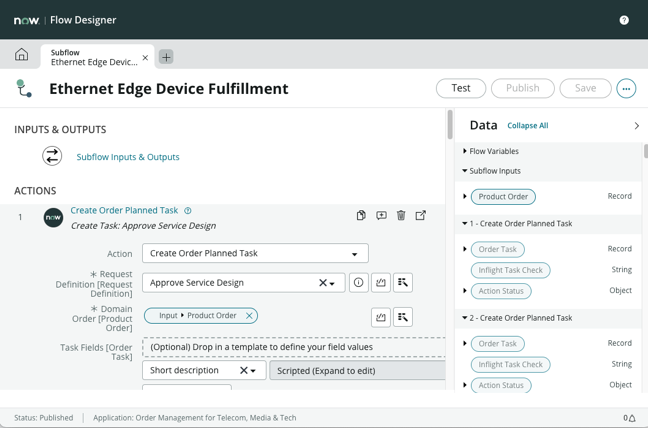
Task: Expand the Flow Variables section
Action: [465, 151]
